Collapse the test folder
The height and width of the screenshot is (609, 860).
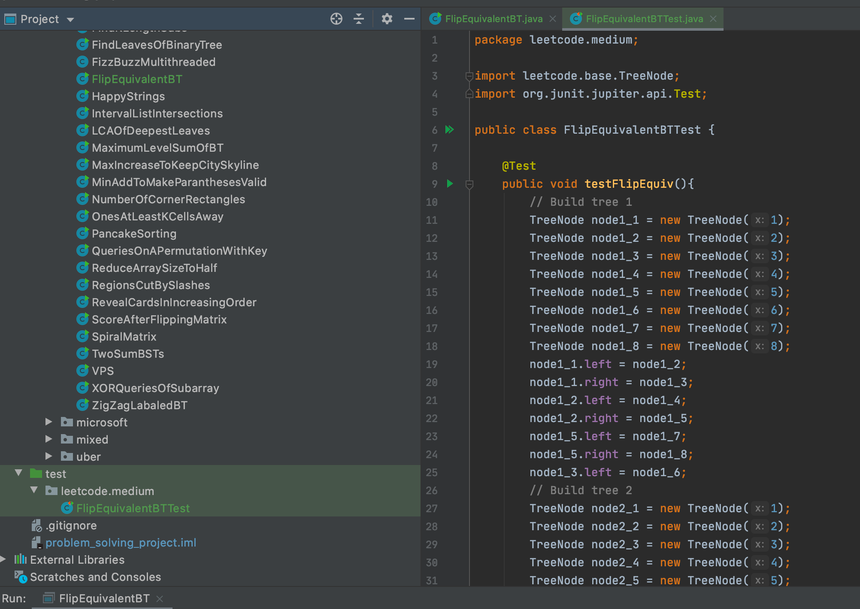(x=18, y=474)
